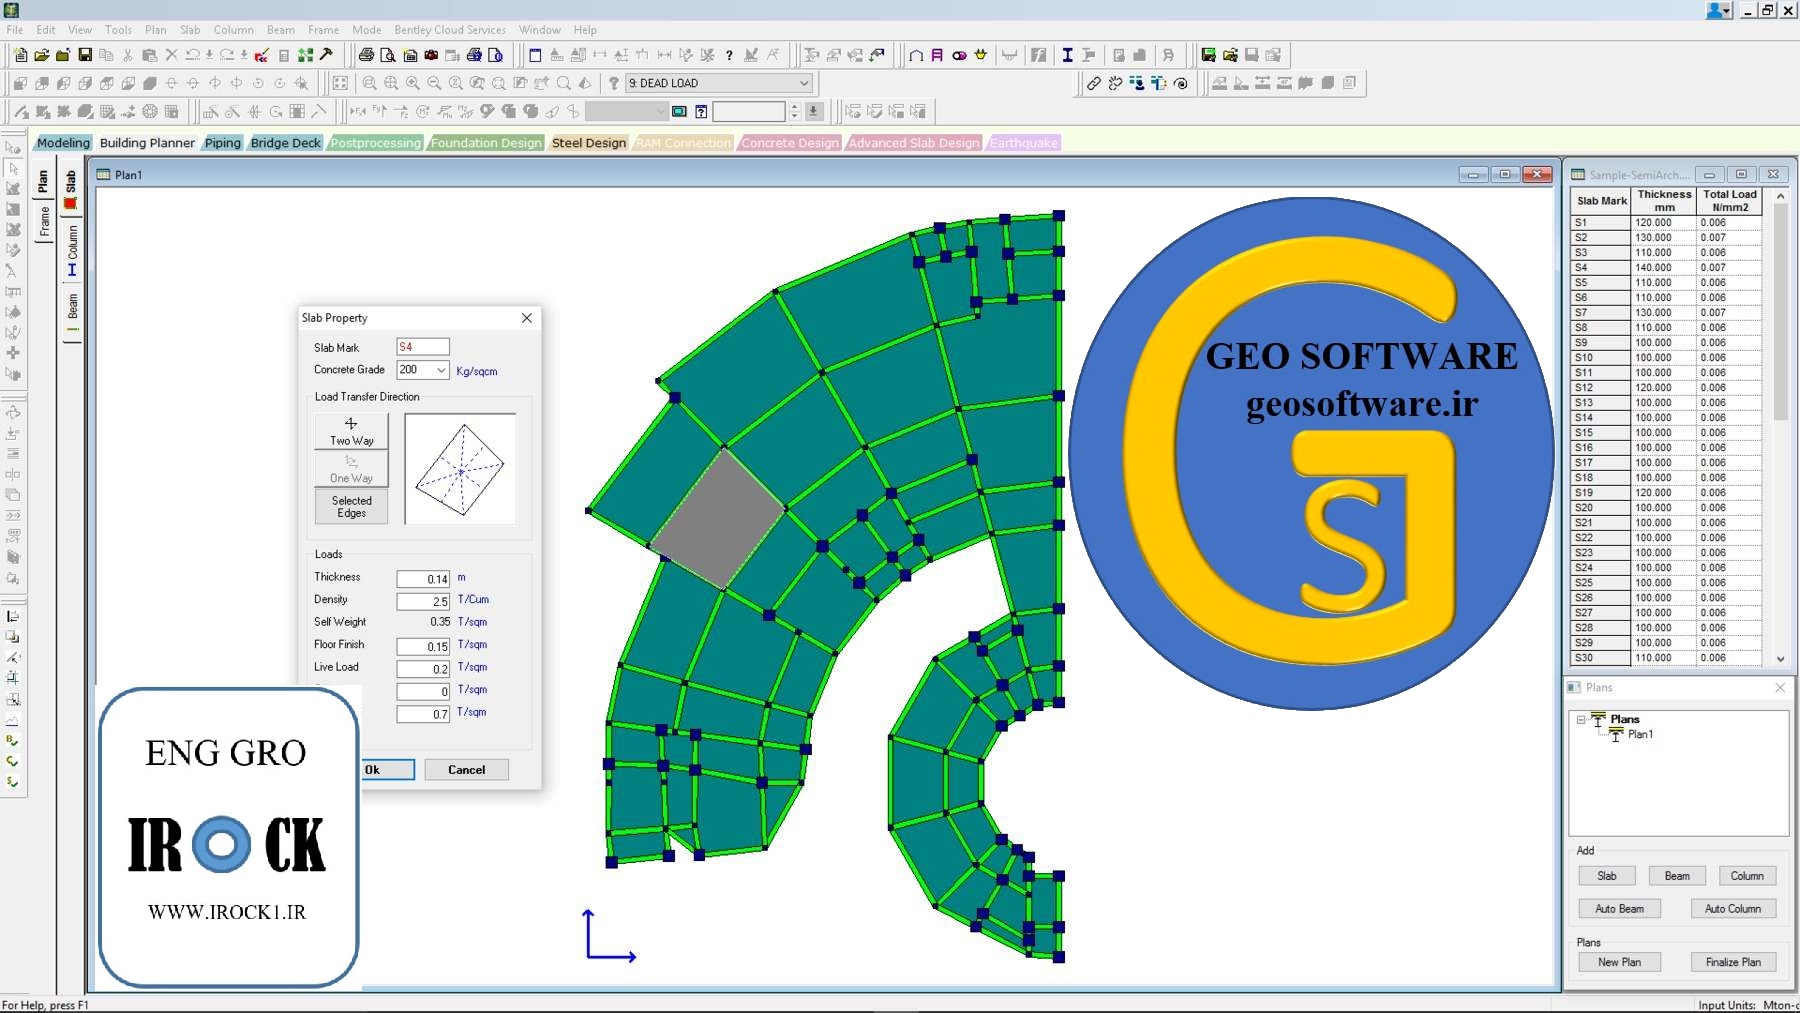Collapse the Plans tree node
Screen dimensions: 1800x1013
[1582, 718]
